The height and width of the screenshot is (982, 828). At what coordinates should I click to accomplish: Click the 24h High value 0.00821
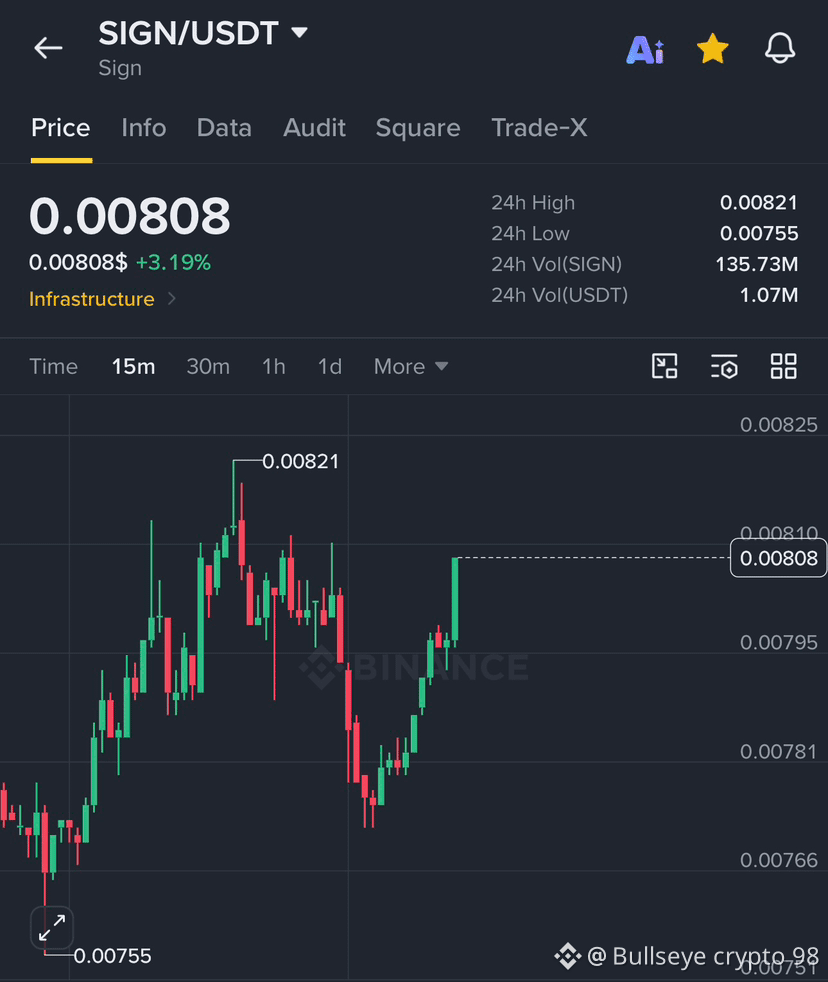759,203
